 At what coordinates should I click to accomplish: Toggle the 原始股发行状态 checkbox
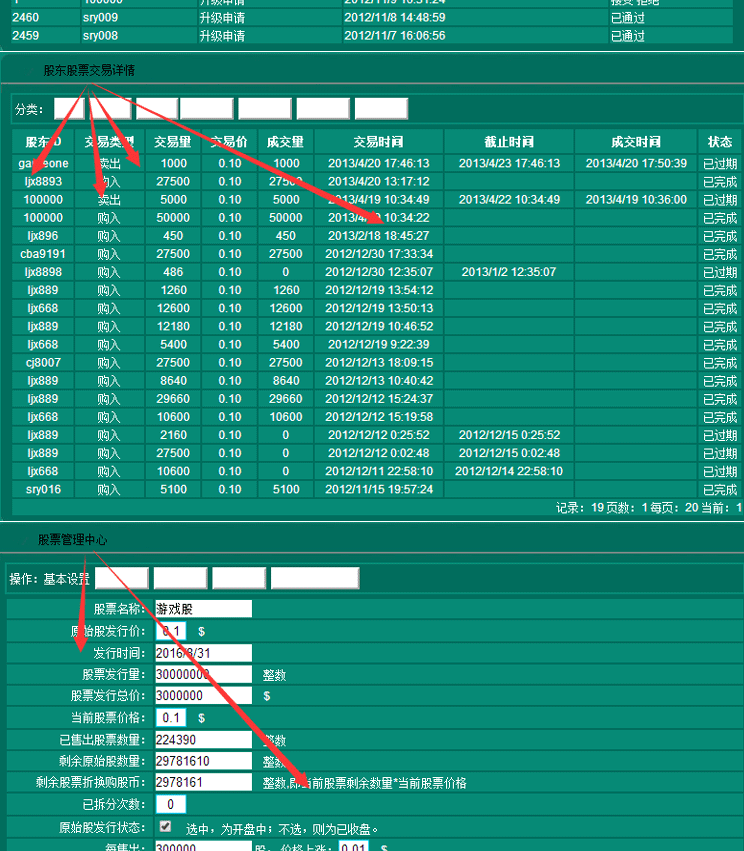tap(166, 827)
